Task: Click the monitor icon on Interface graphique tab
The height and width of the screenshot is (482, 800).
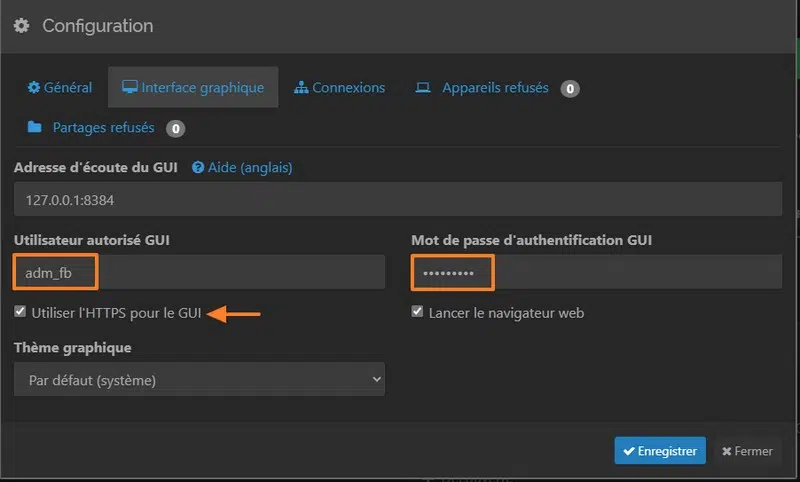Action: [130, 88]
